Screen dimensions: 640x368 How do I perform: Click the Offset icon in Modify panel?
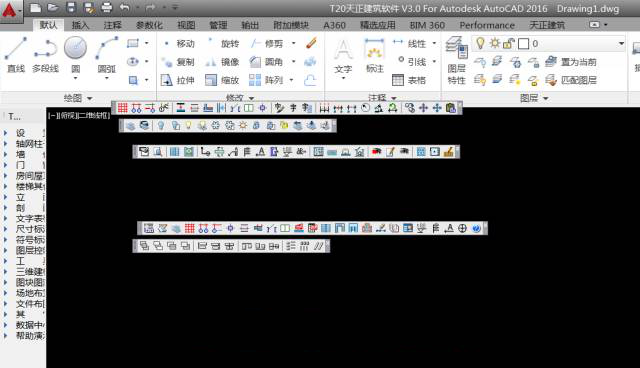click(310, 80)
